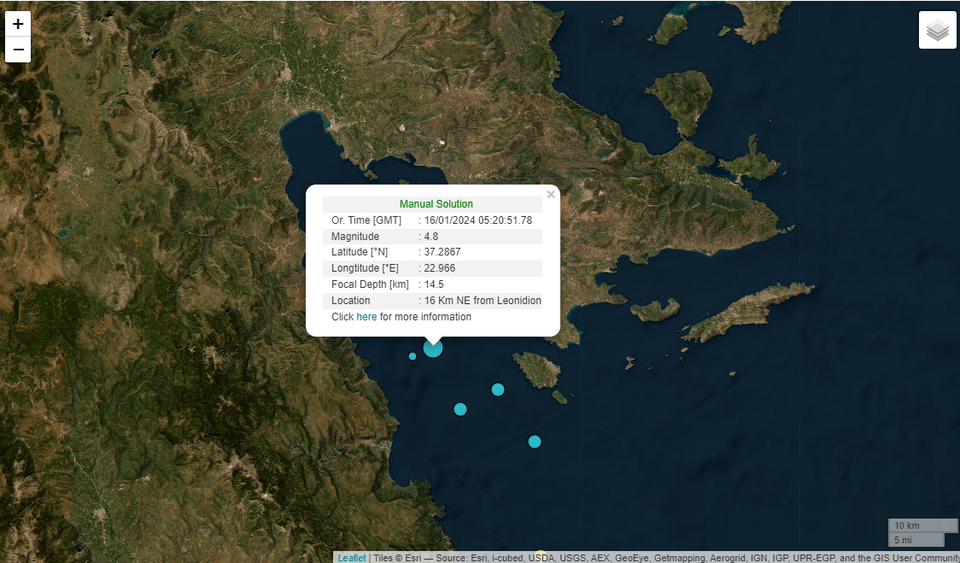Select the marker south-southeast of the largest circle
Screen dimensions: 960x563
[x=460, y=409]
